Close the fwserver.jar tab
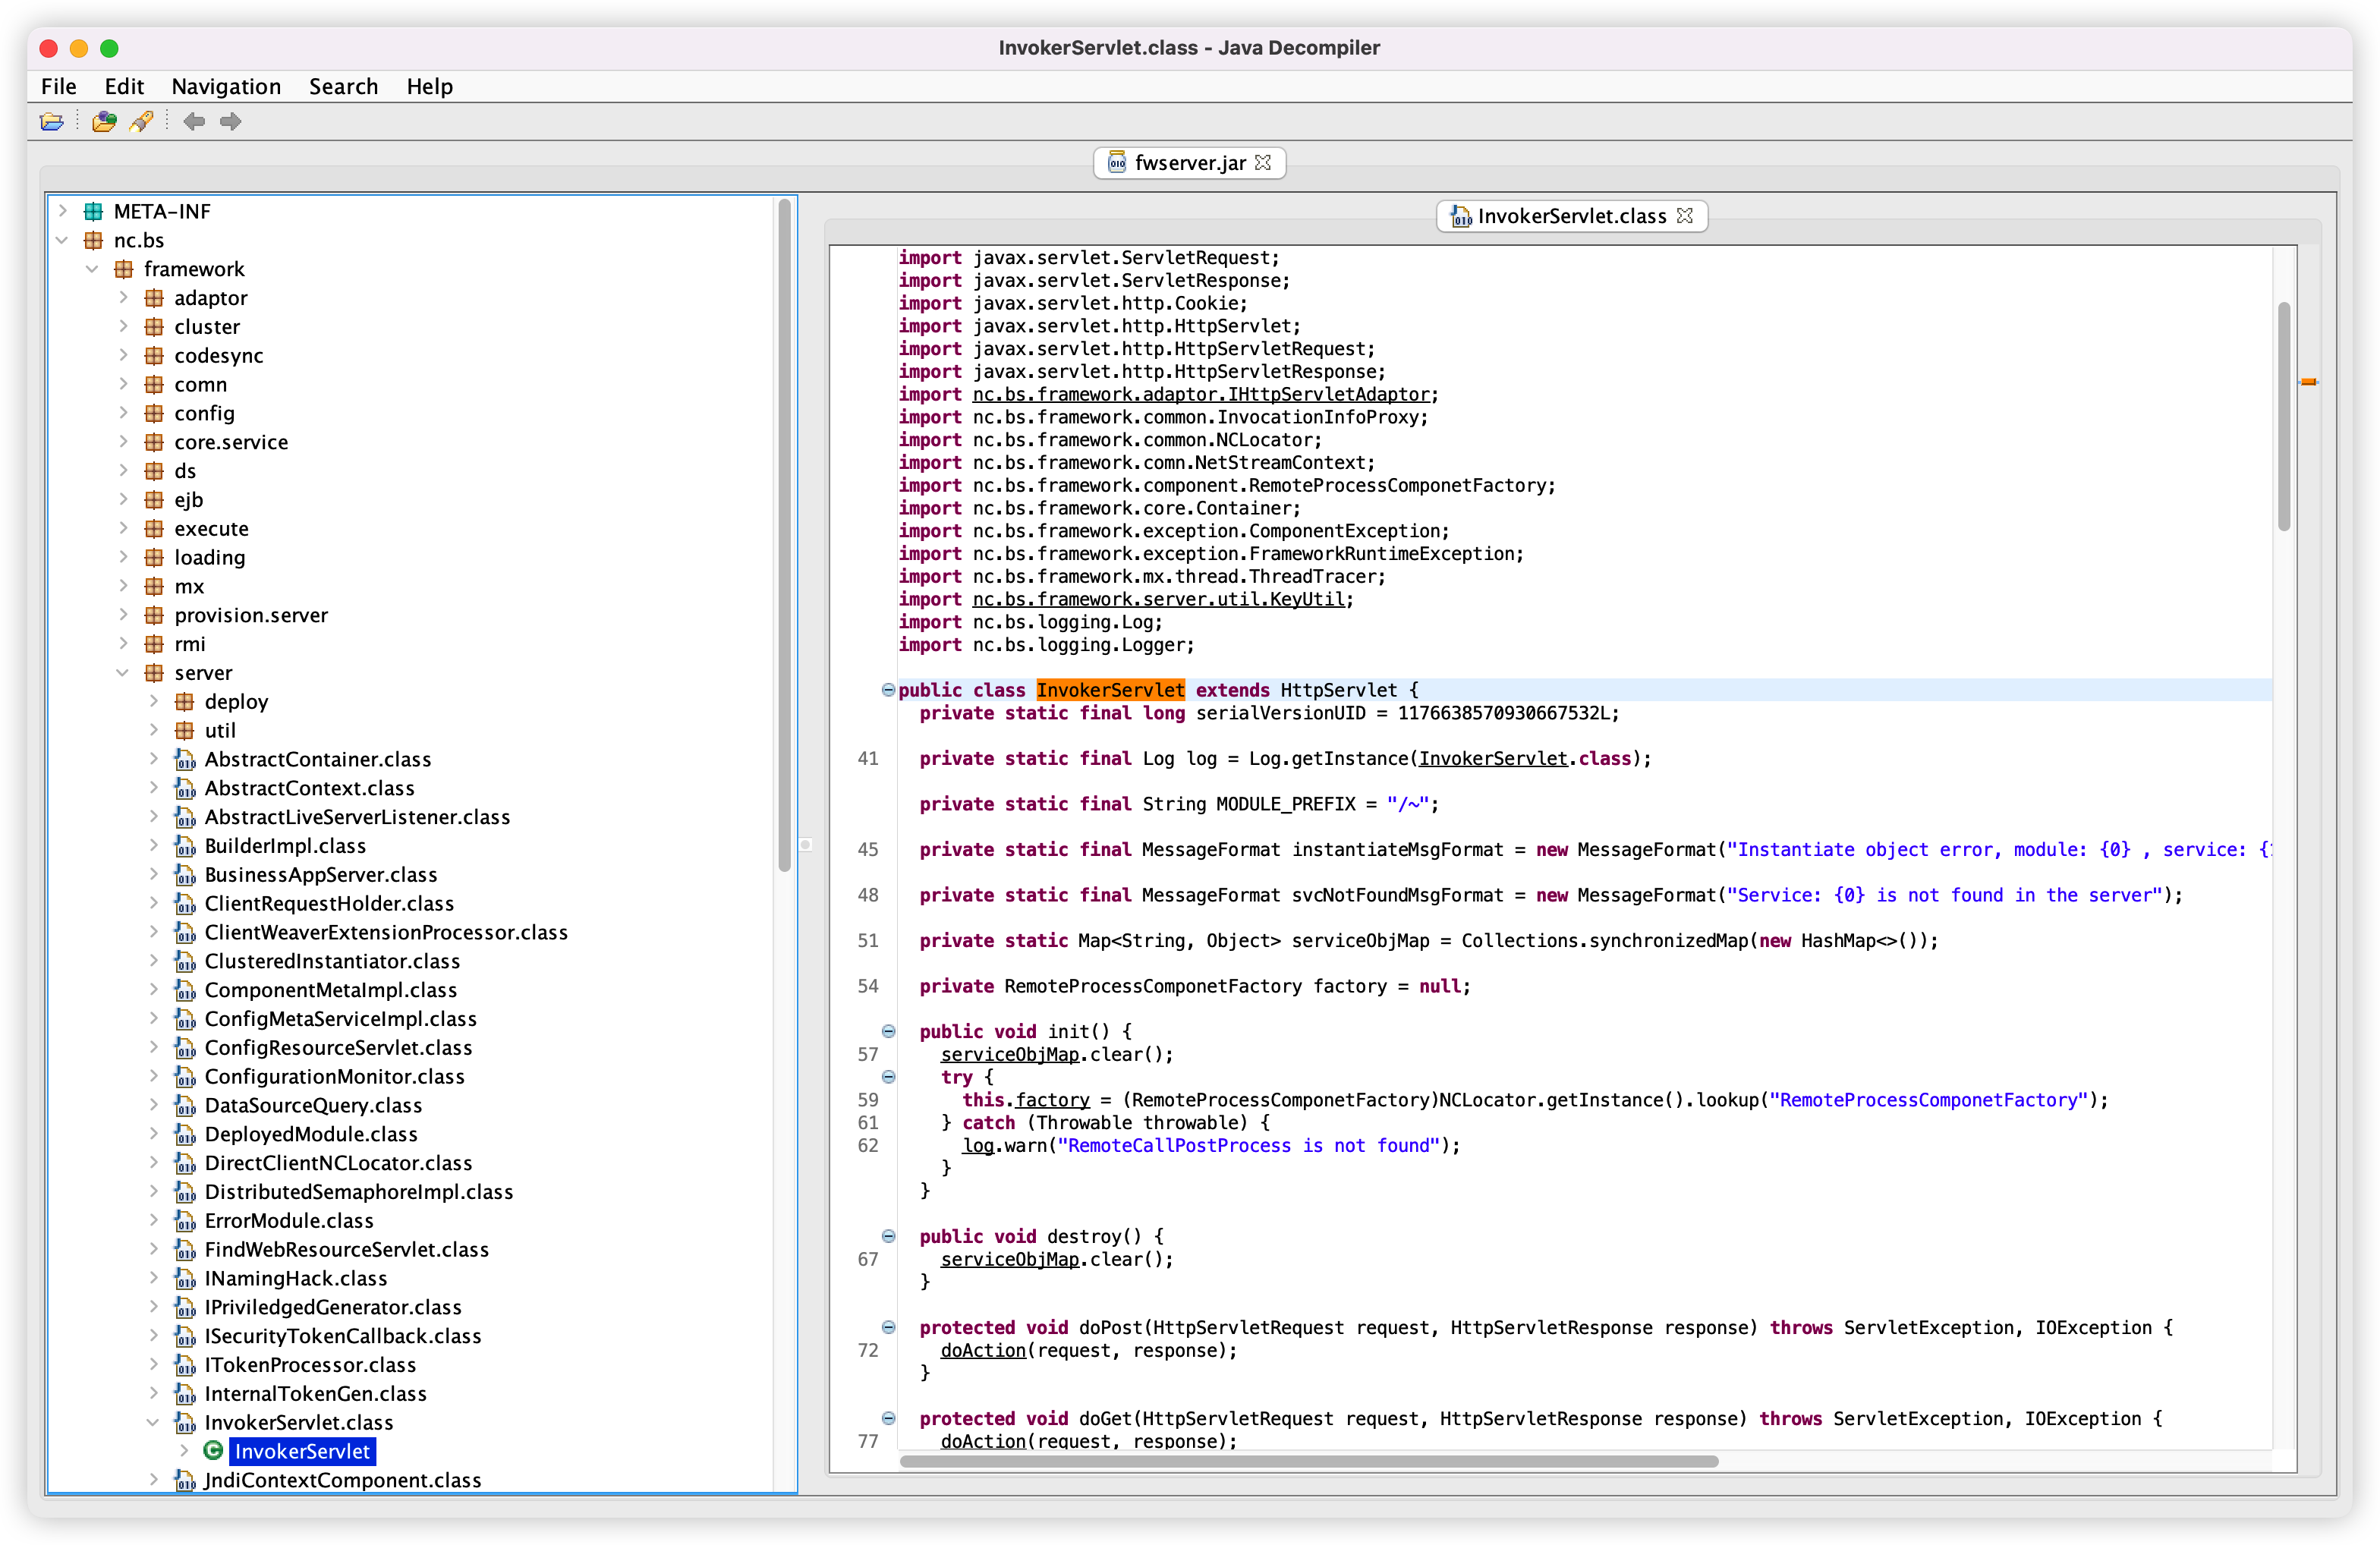The height and width of the screenshot is (1545, 2380). point(1263,162)
